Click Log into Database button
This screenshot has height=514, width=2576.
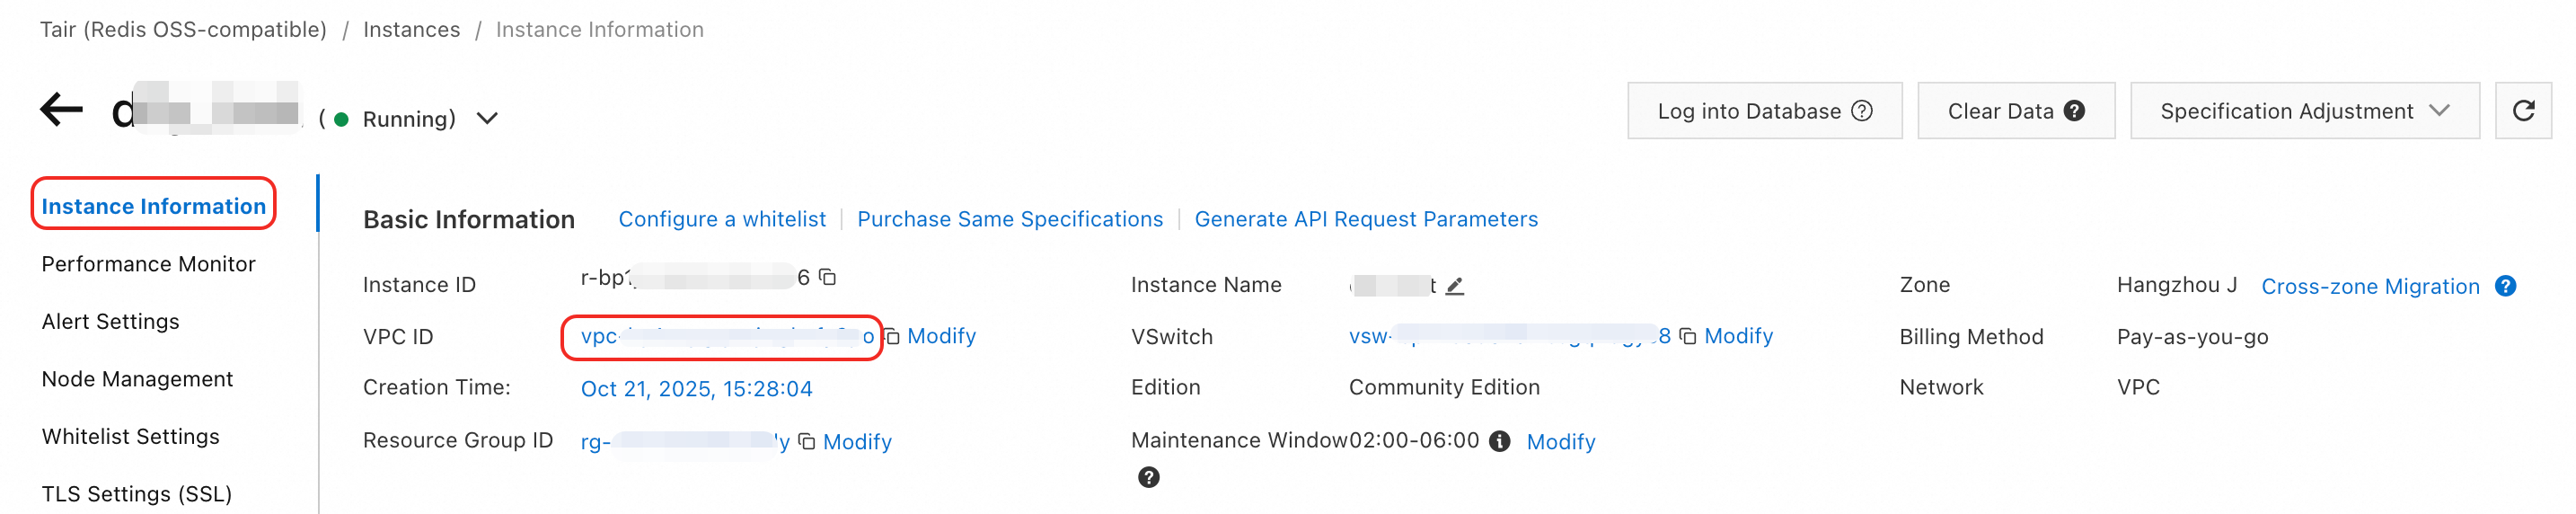[1763, 111]
